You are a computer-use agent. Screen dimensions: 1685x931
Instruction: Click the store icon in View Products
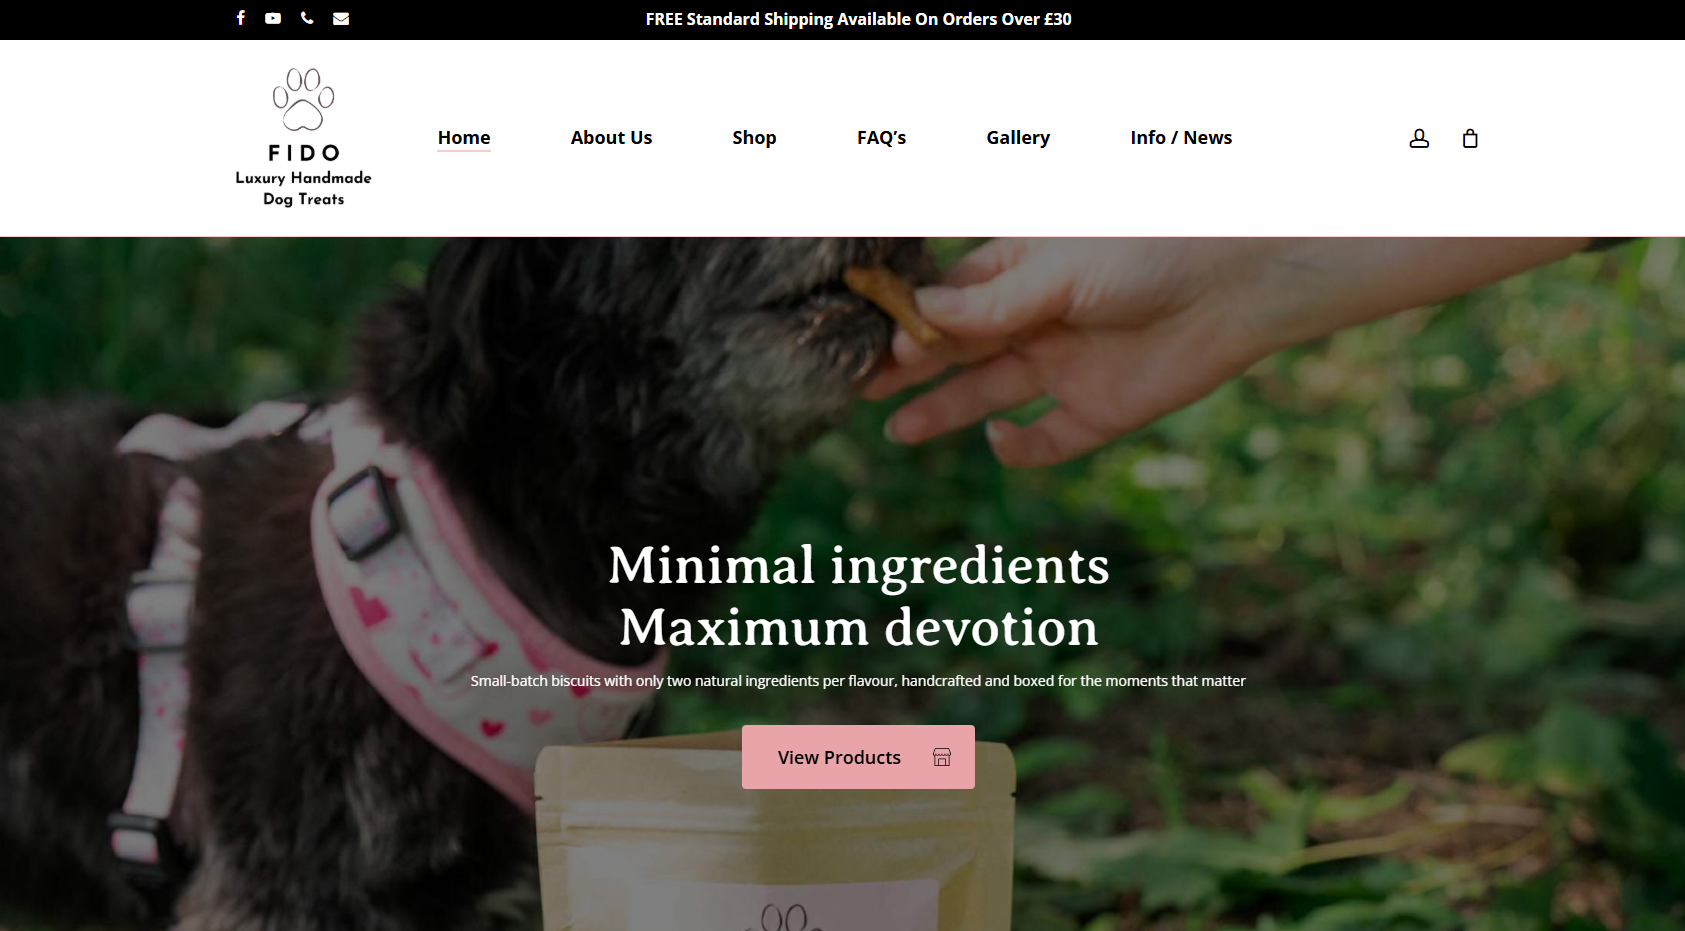tap(942, 757)
